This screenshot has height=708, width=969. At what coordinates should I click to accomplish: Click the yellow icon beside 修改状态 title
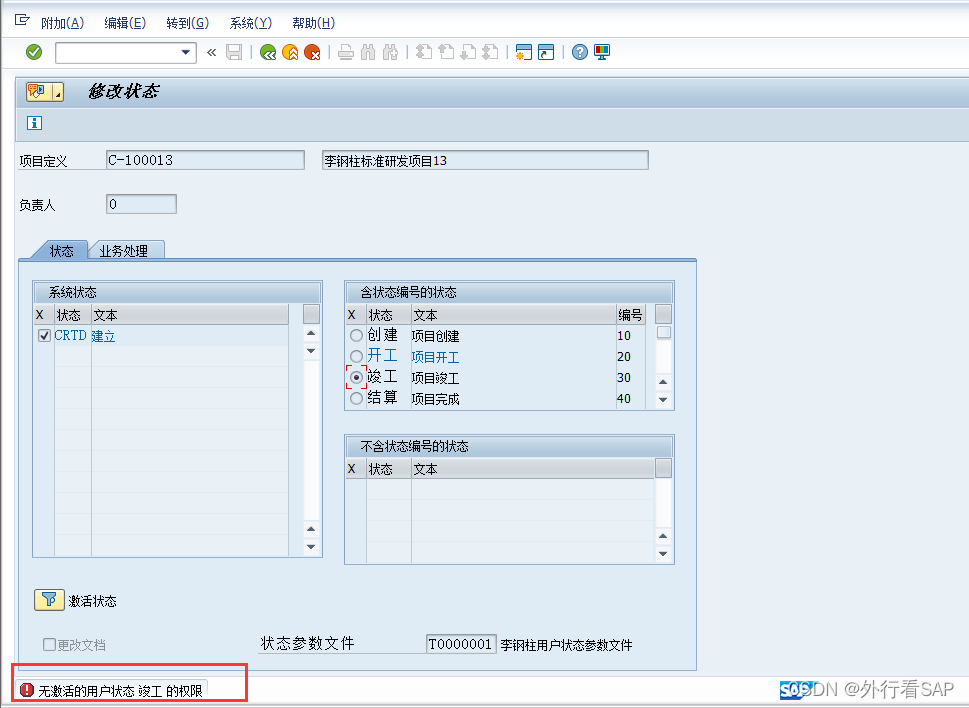tap(38, 92)
